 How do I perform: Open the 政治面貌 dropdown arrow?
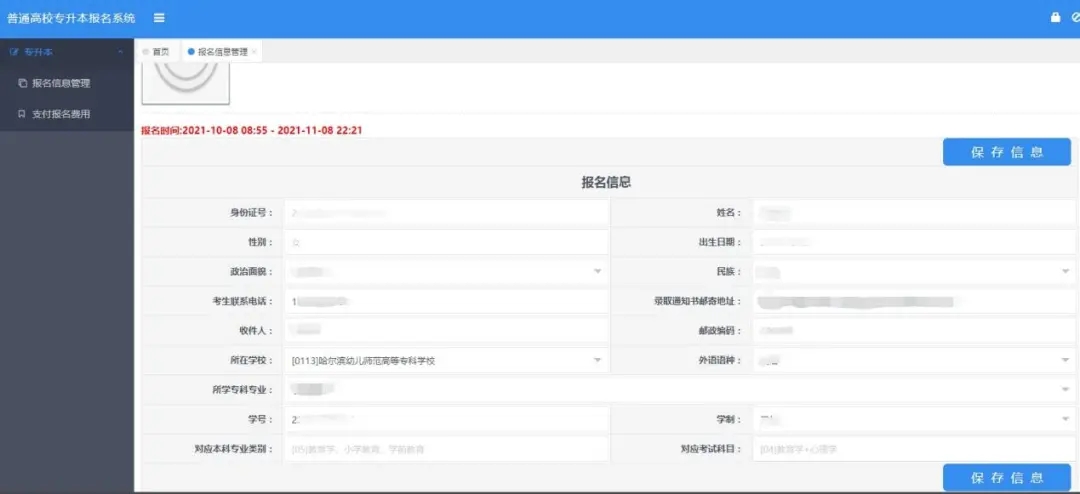(597, 271)
